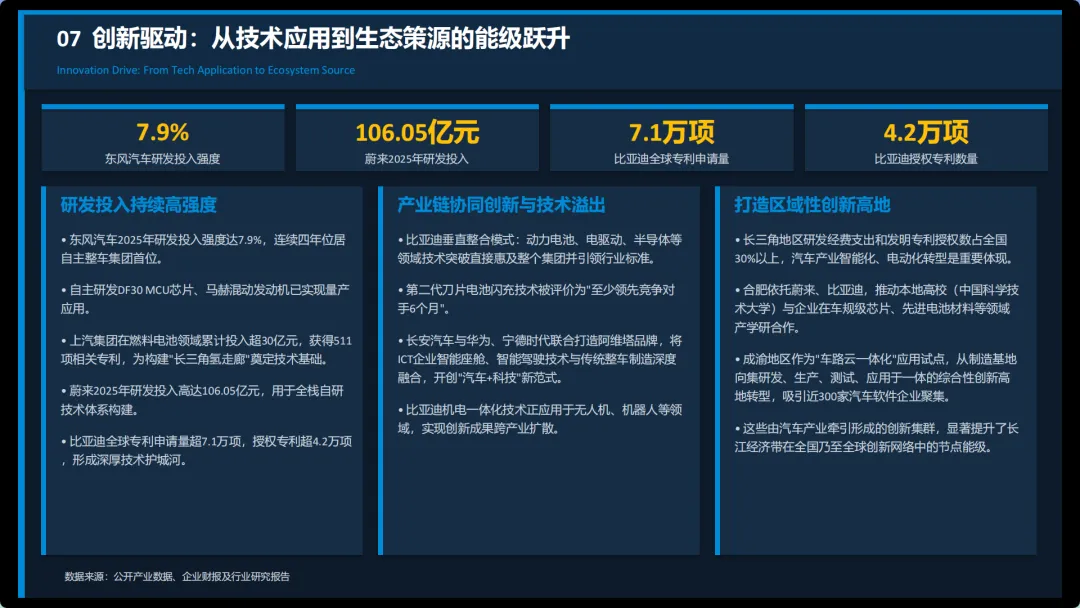Click the bullet about 比亚迪机电一体化技术
The image size is (1080, 608).
(540, 419)
